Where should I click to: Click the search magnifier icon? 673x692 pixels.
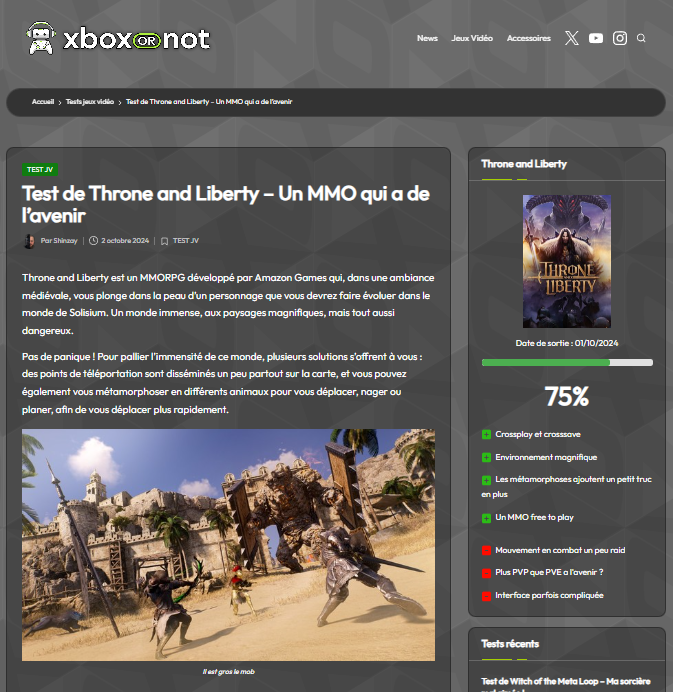pyautogui.click(x=641, y=38)
